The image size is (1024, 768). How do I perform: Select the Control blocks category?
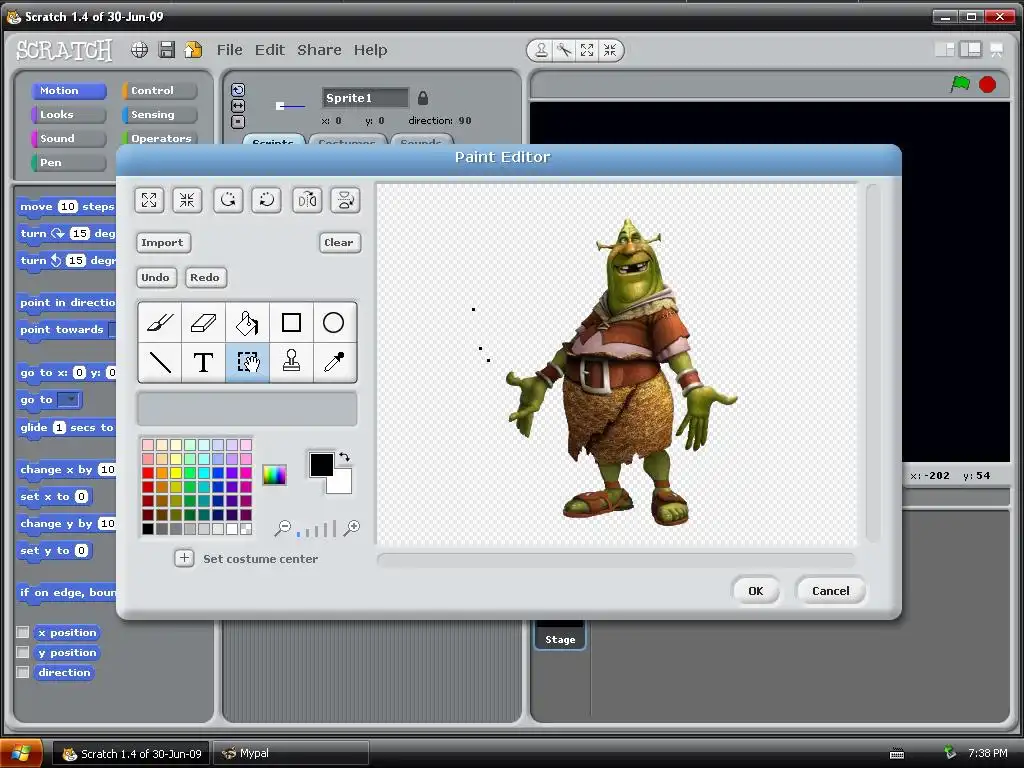[x=160, y=91]
